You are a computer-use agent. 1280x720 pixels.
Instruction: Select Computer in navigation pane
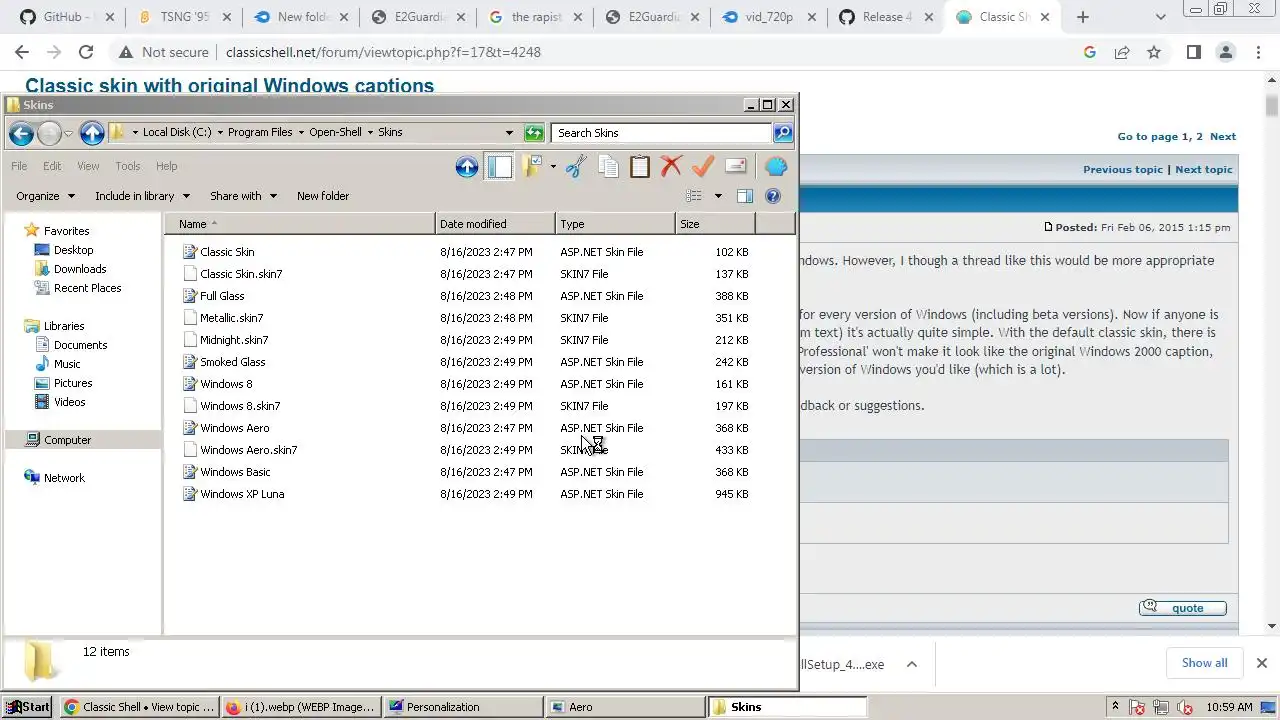[x=67, y=440]
